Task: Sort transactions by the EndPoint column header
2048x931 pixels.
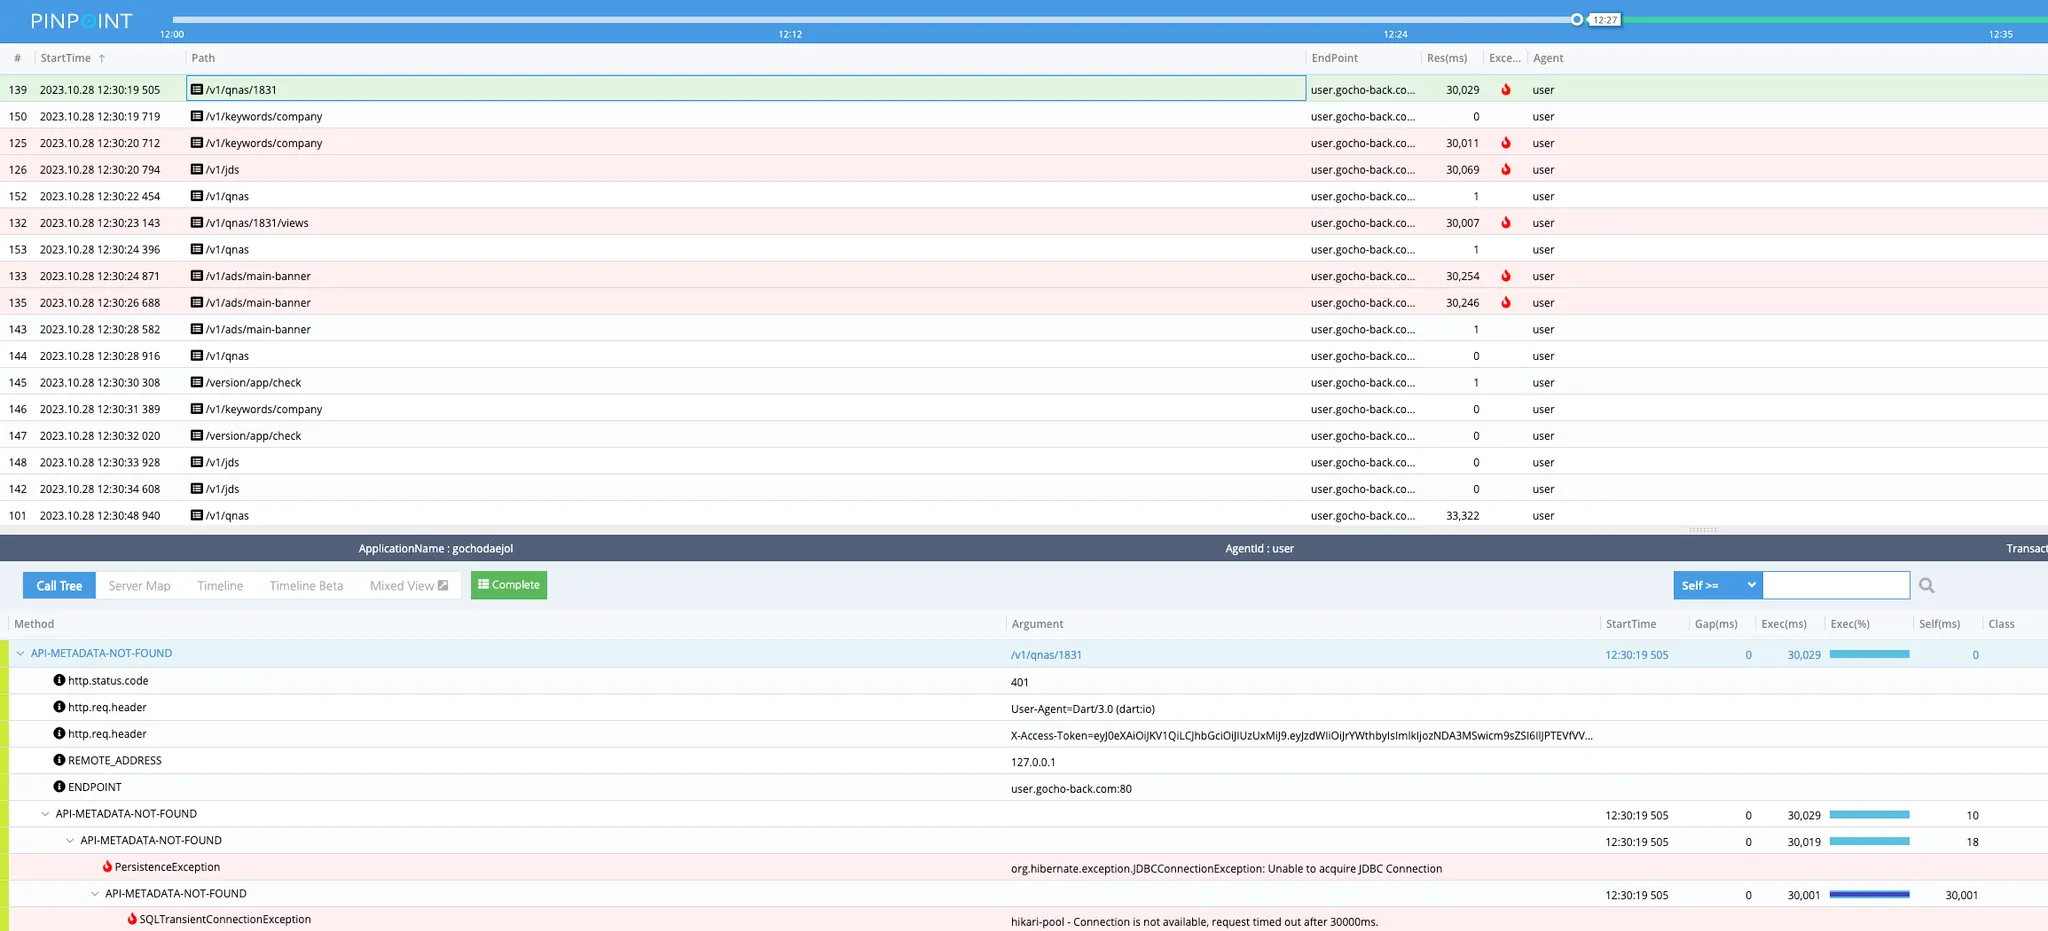Action: coord(1335,58)
